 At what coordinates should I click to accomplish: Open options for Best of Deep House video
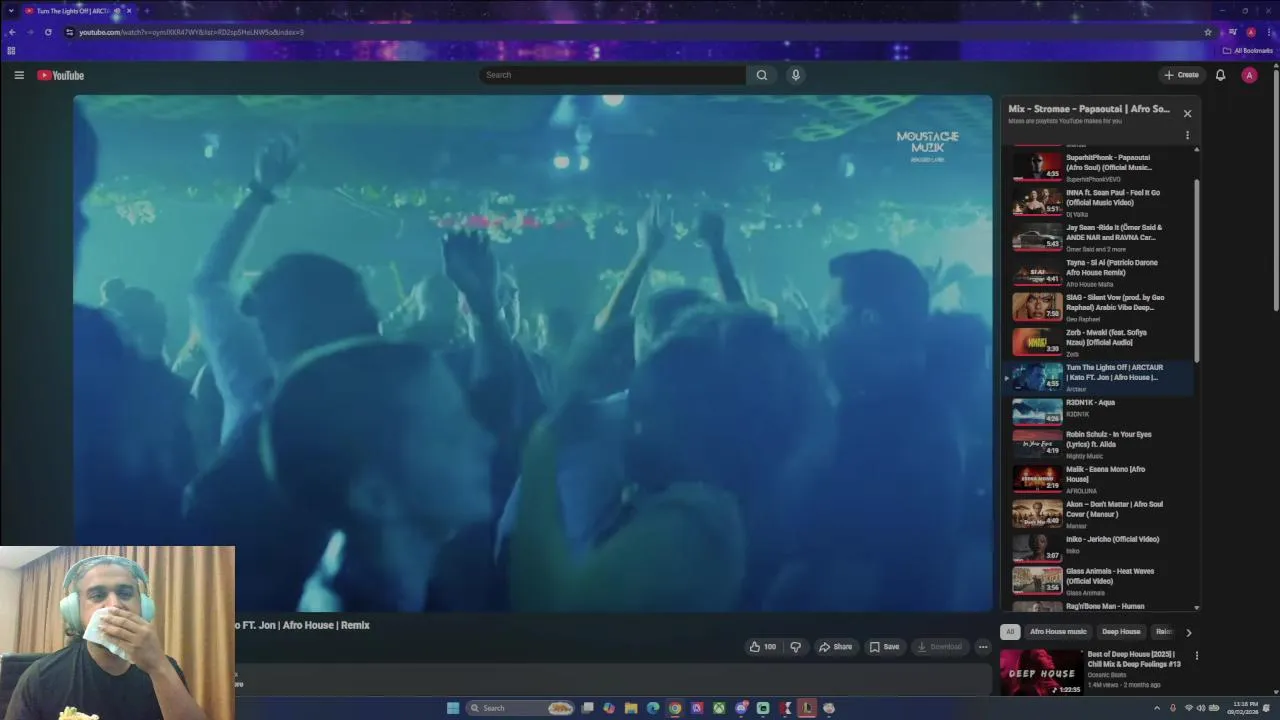pyautogui.click(x=1196, y=656)
